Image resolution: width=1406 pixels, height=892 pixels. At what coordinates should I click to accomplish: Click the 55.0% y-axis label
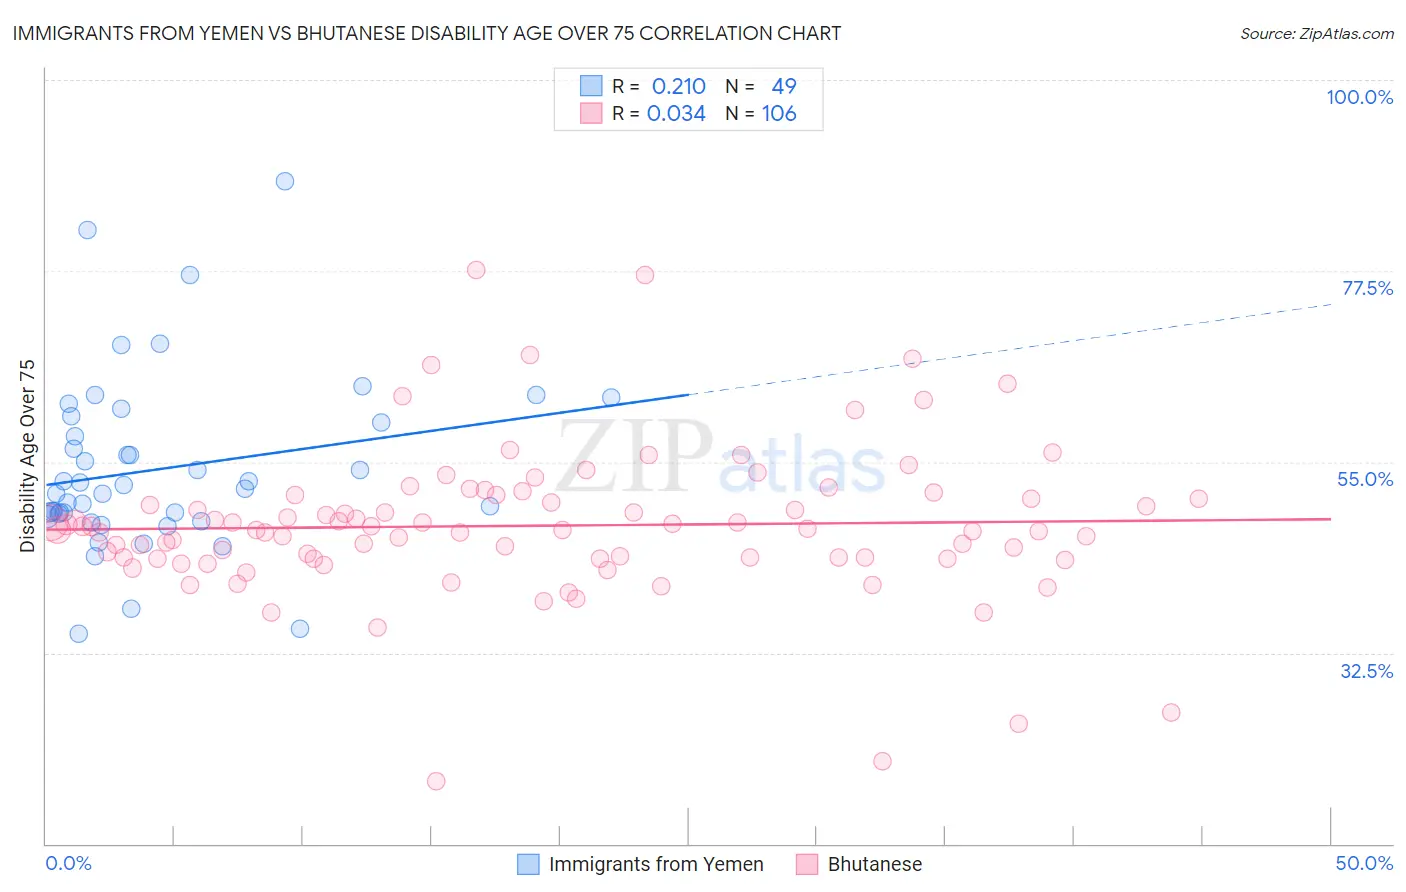pyautogui.click(x=1365, y=479)
